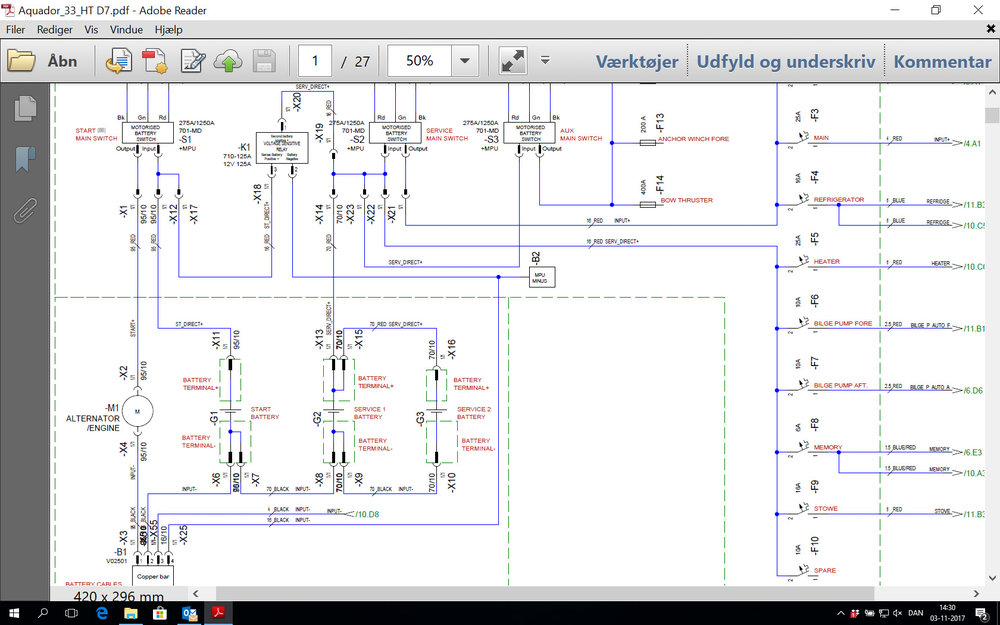
Task: Open the Vindue menu
Action: 126,29
